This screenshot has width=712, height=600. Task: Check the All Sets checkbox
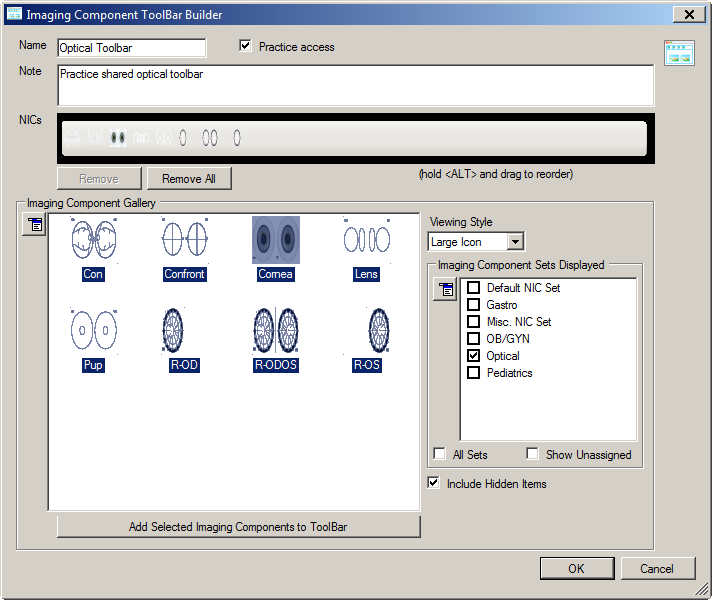click(440, 454)
